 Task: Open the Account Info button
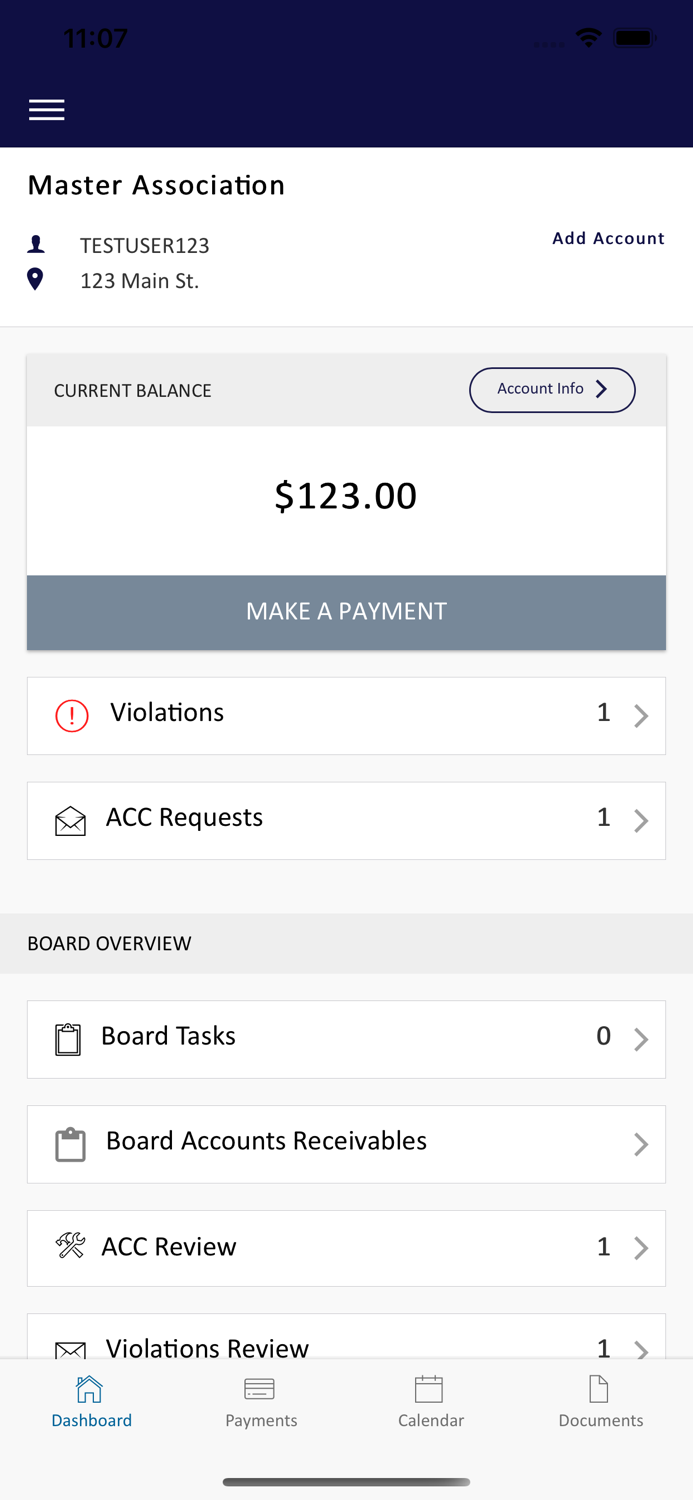[552, 390]
